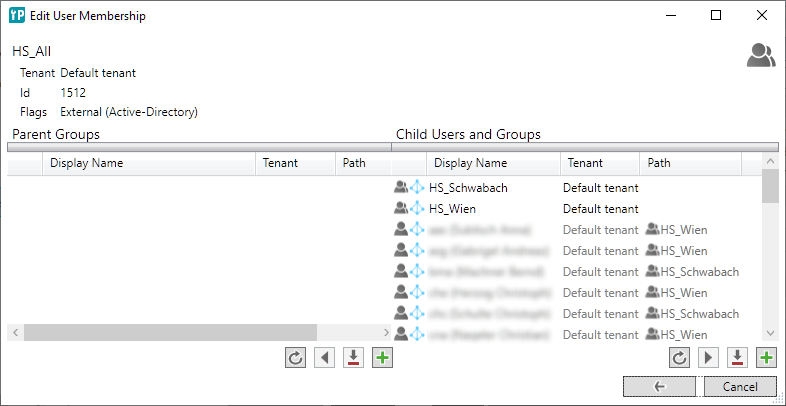The image size is (786, 406).
Task: Click the External (Active-Directory) flags value
Action: point(129,112)
